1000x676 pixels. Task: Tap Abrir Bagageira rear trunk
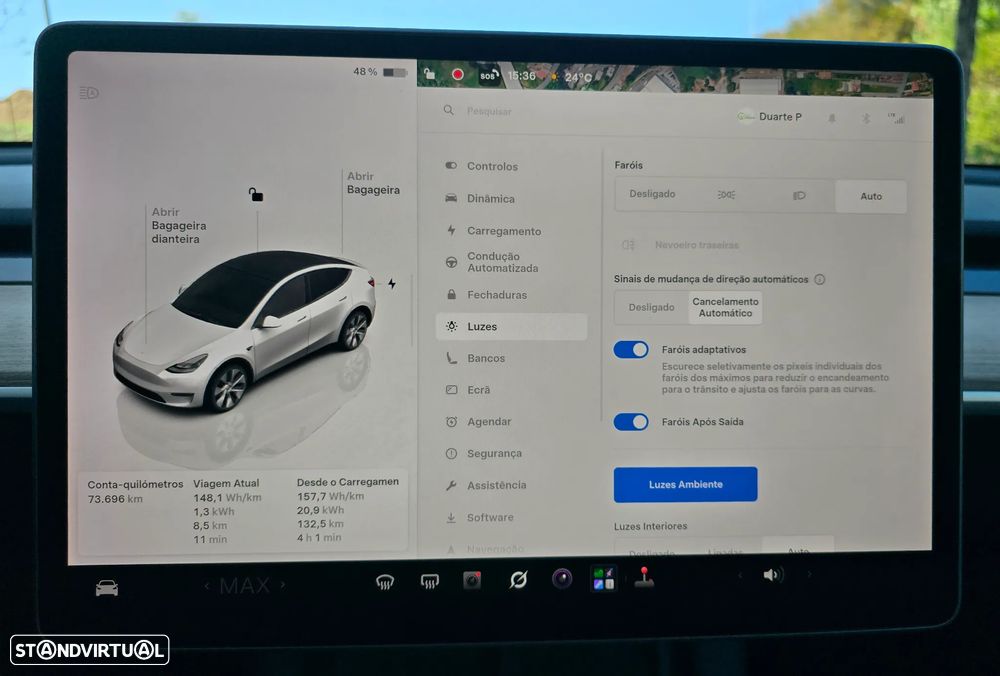pyautogui.click(x=373, y=183)
